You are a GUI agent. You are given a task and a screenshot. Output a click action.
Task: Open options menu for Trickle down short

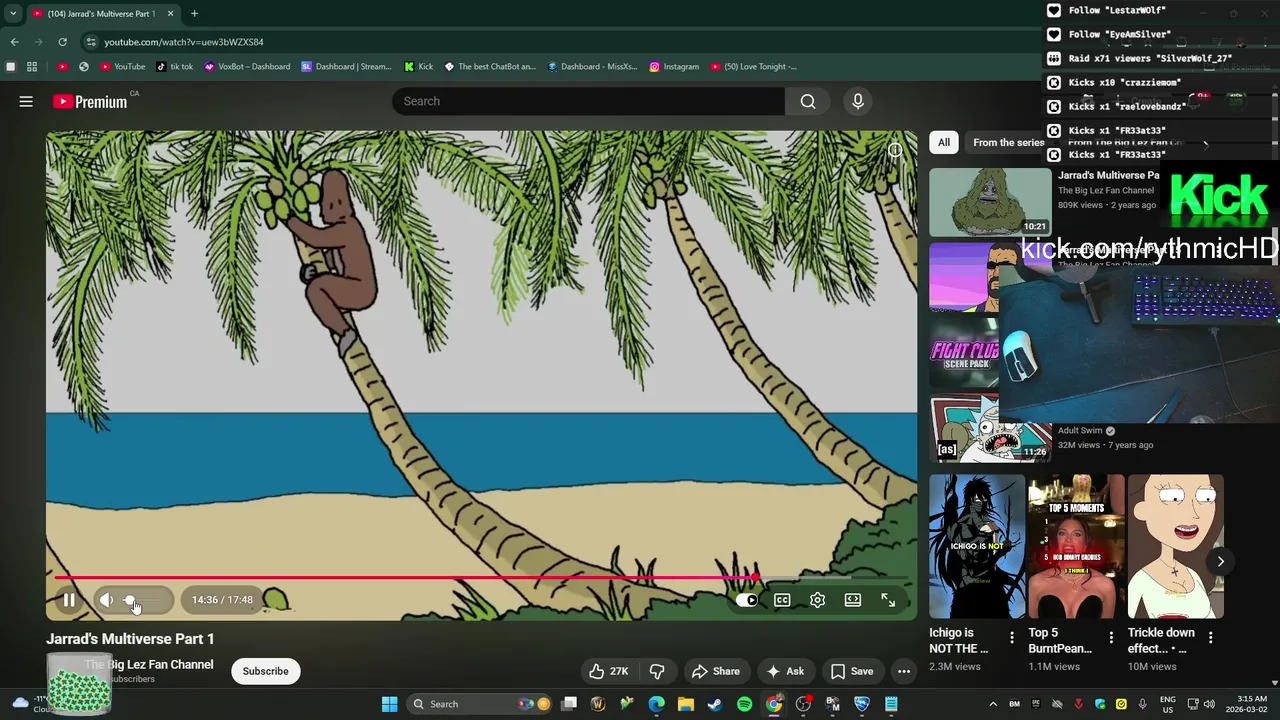1210,637
